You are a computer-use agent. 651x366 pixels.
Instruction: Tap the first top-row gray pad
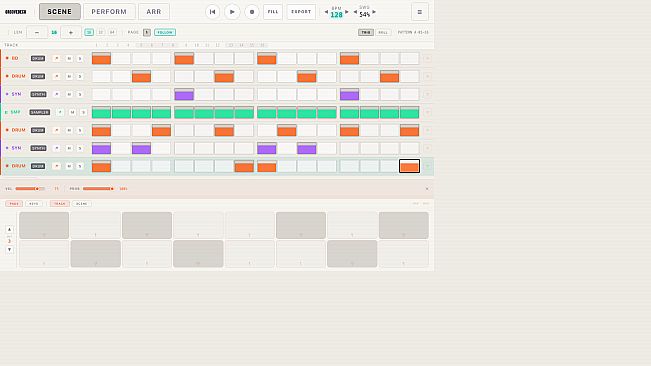point(44,225)
